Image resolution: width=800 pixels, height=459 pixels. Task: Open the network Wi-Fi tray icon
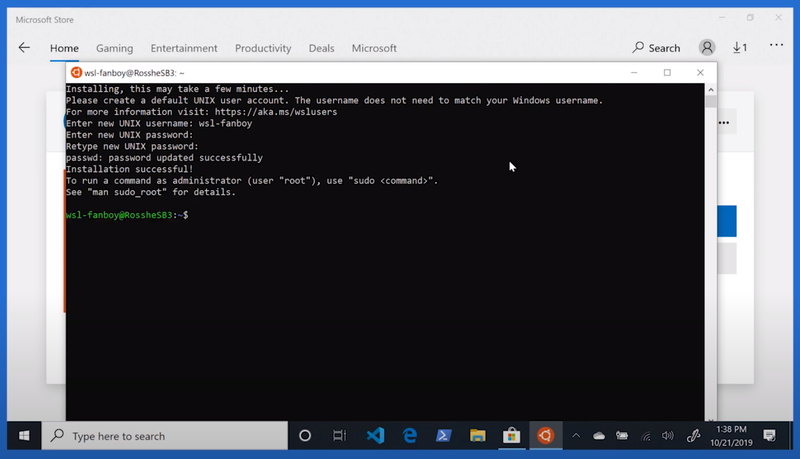coord(646,436)
